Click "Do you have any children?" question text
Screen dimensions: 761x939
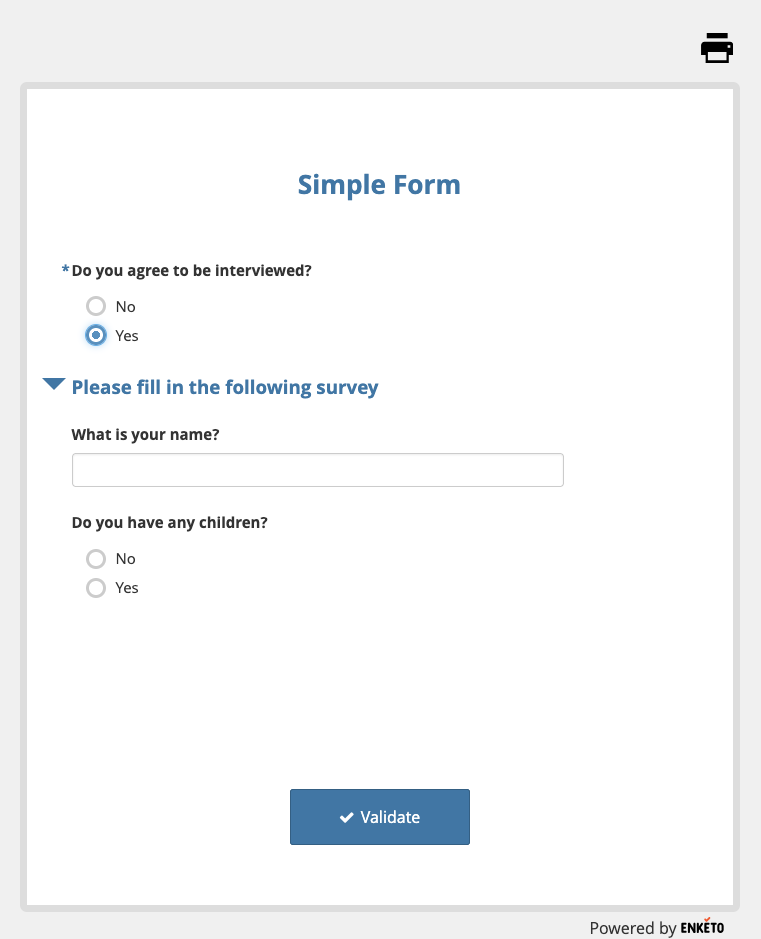pyautogui.click(x=170, y=522)
